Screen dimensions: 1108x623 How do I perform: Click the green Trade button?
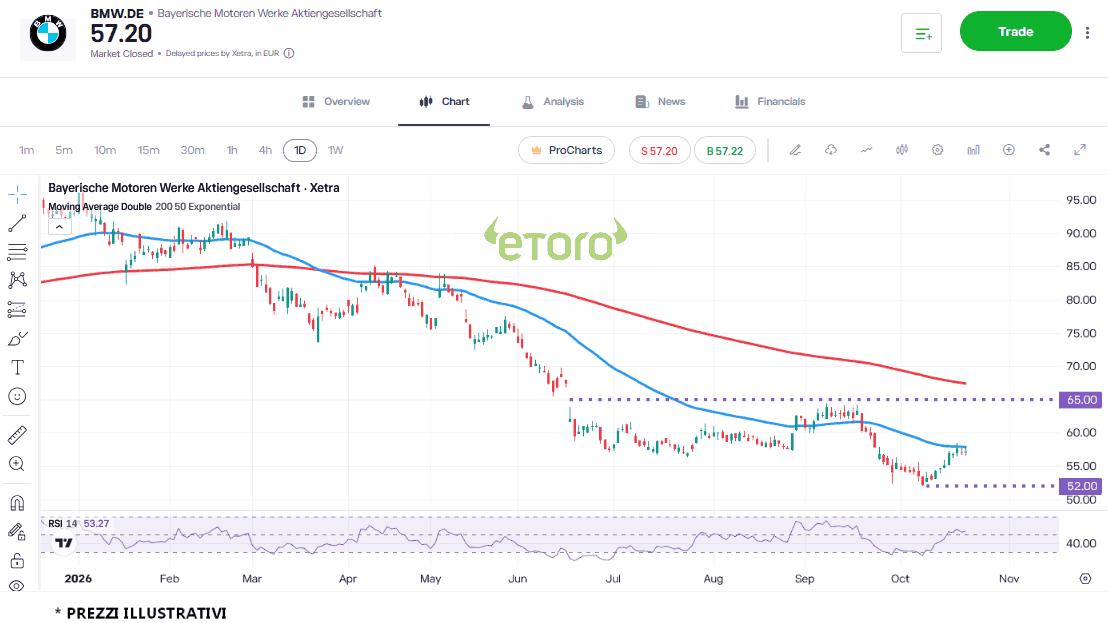click(1015, 31)
